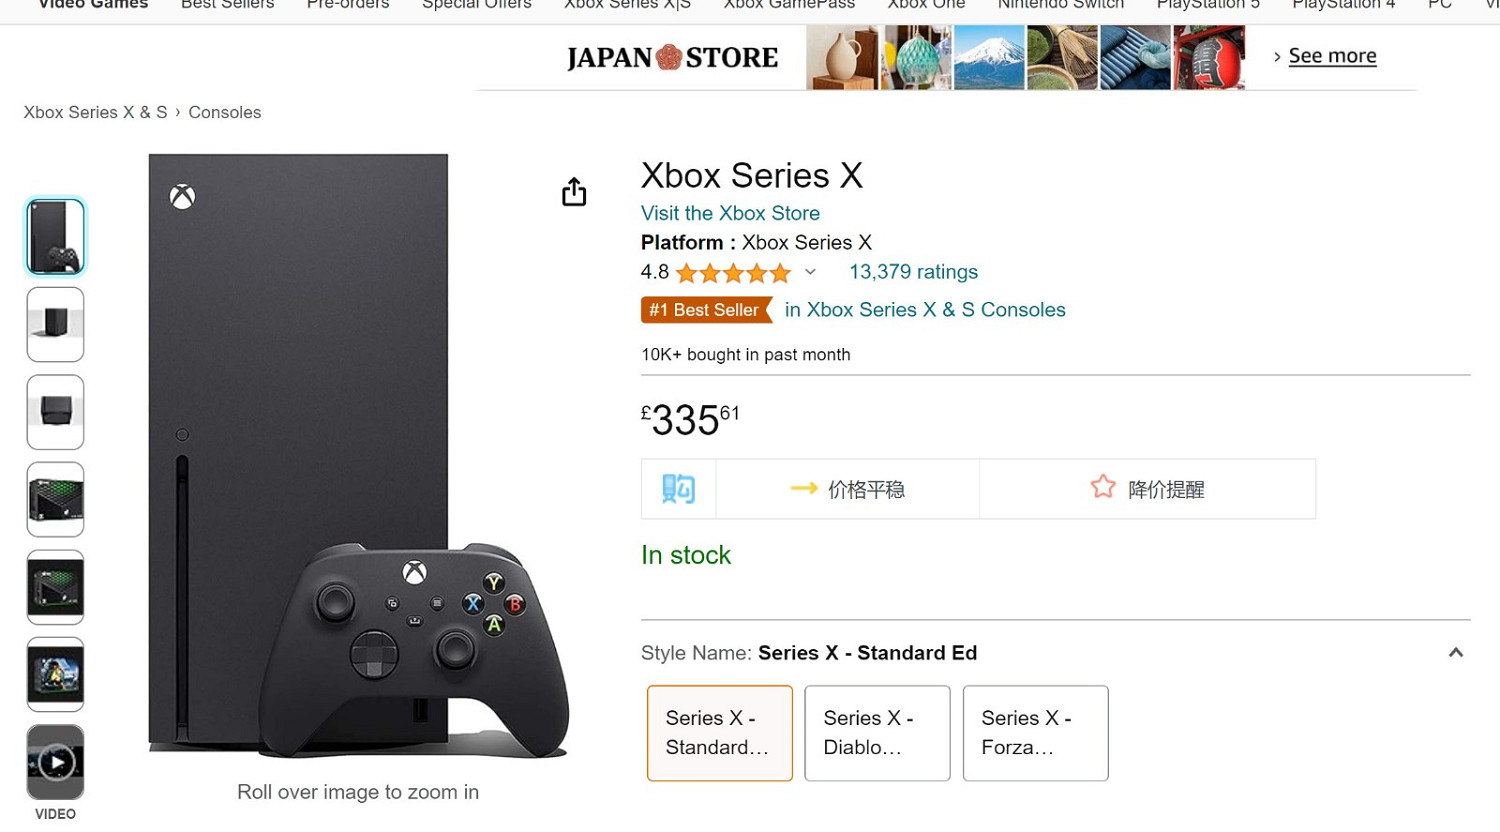Click the Consoles breadcrumb entry
The width and height of the screenshot is (1500, 832).
point(224,112)
